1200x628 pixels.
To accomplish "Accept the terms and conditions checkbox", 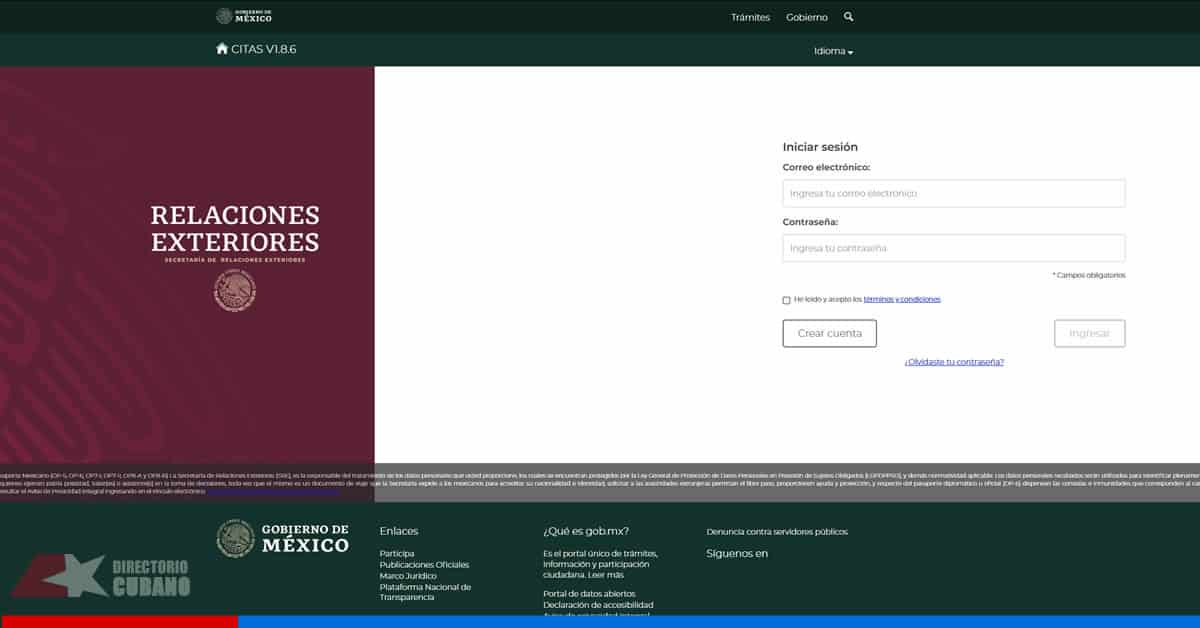I will click(x=787, y=300).
